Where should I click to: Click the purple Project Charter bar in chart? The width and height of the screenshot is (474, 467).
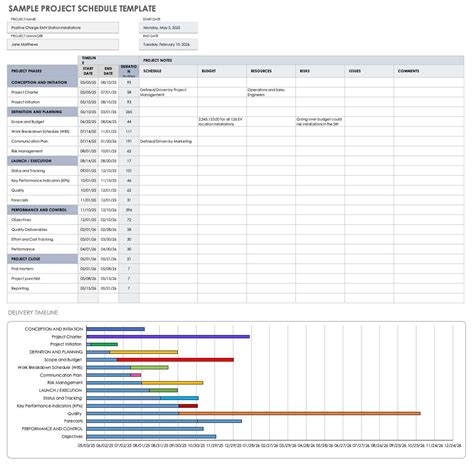[x=168, y=337]
